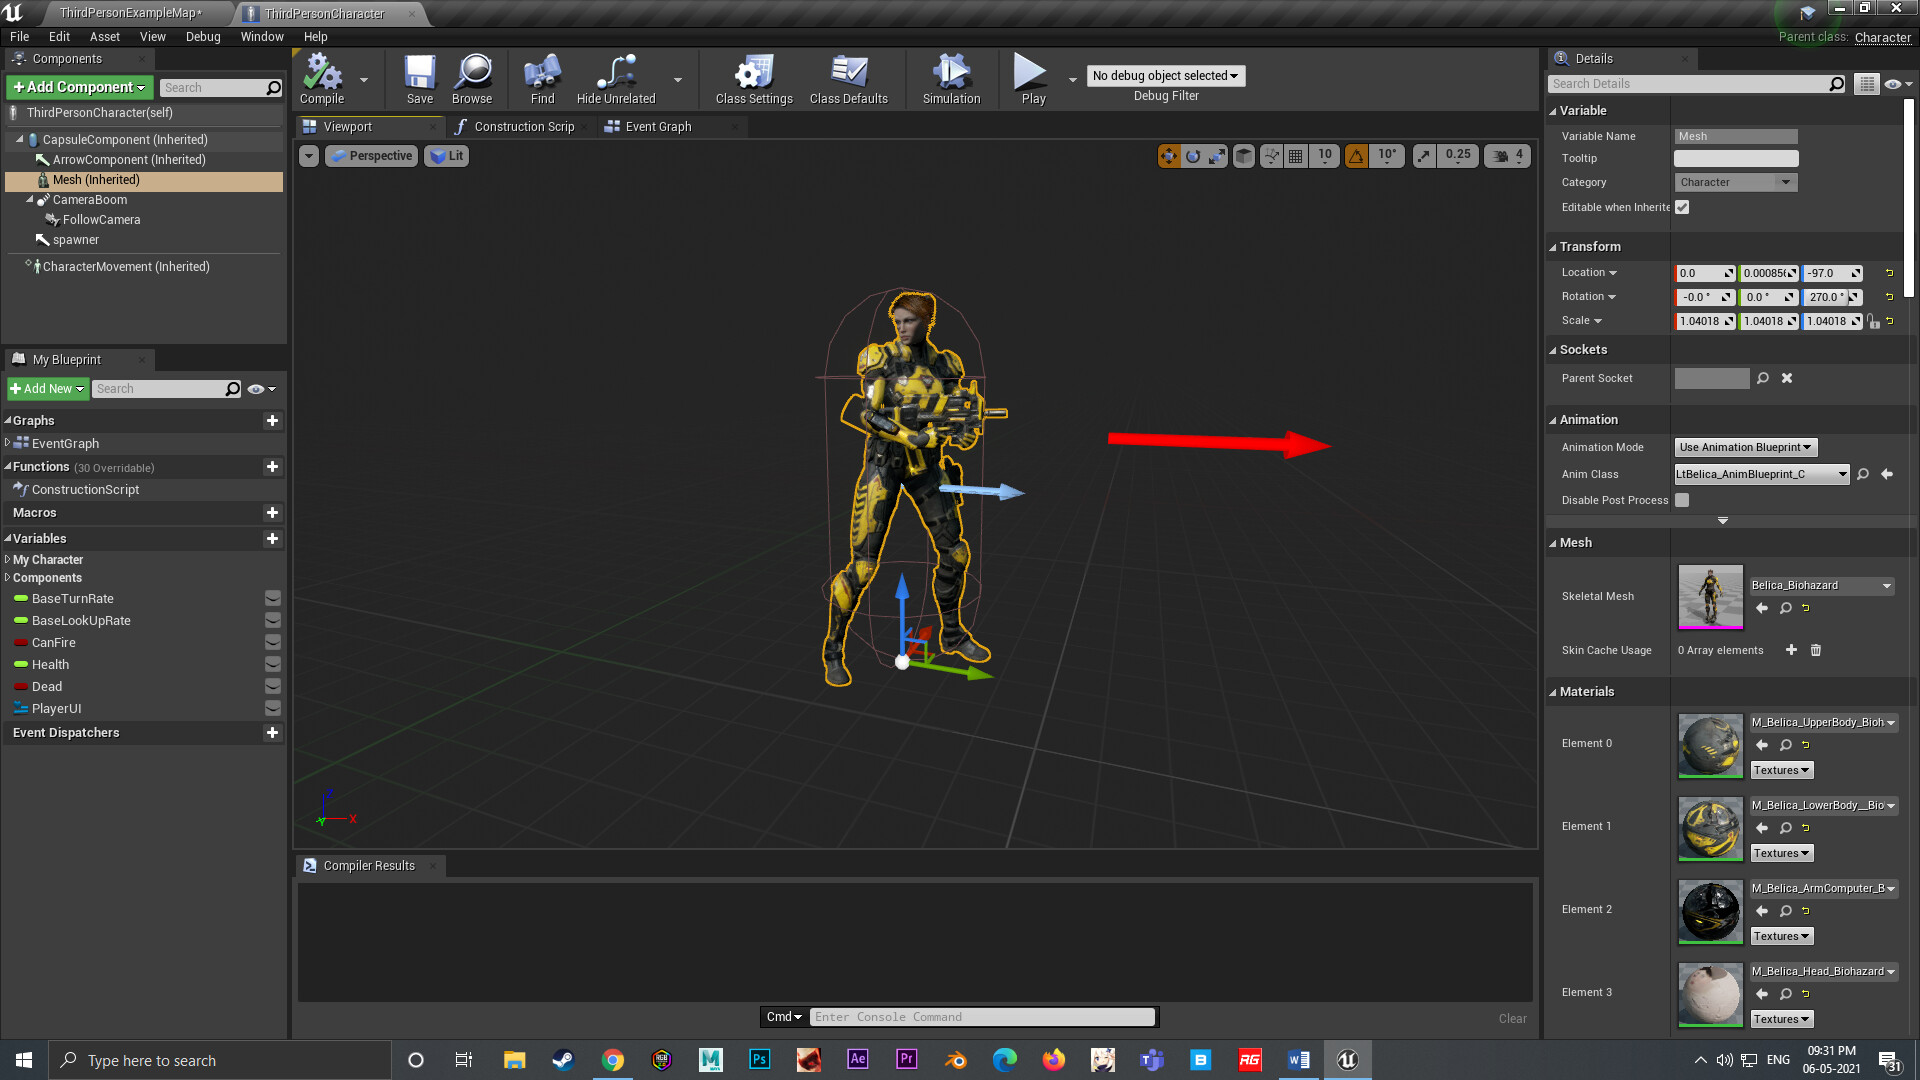Toggle Editable when Inherited checkbox
This screenshot has height=1080, width=1920.
1682,207
